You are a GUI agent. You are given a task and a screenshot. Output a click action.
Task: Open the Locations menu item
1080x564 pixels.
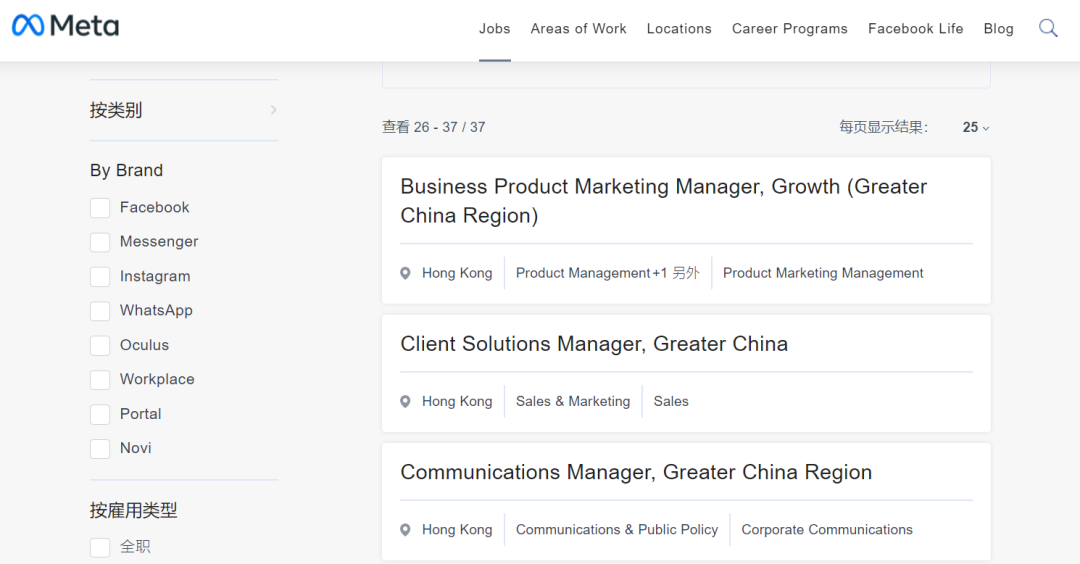click(679, 29)
